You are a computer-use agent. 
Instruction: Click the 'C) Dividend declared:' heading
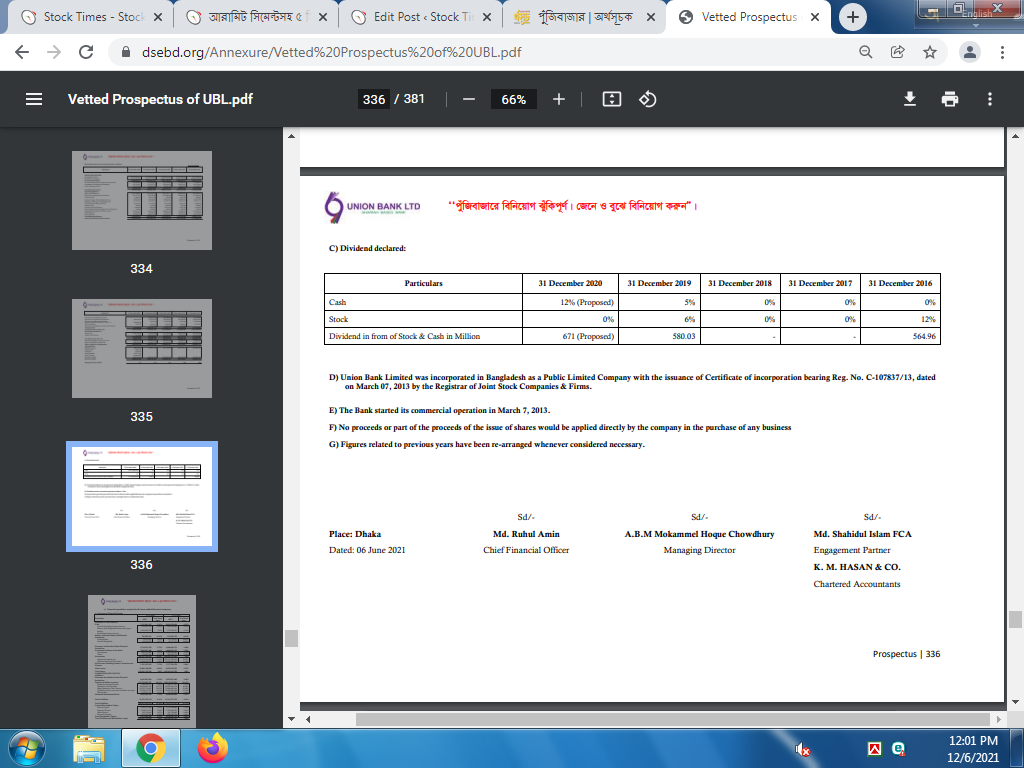point(367,248)
